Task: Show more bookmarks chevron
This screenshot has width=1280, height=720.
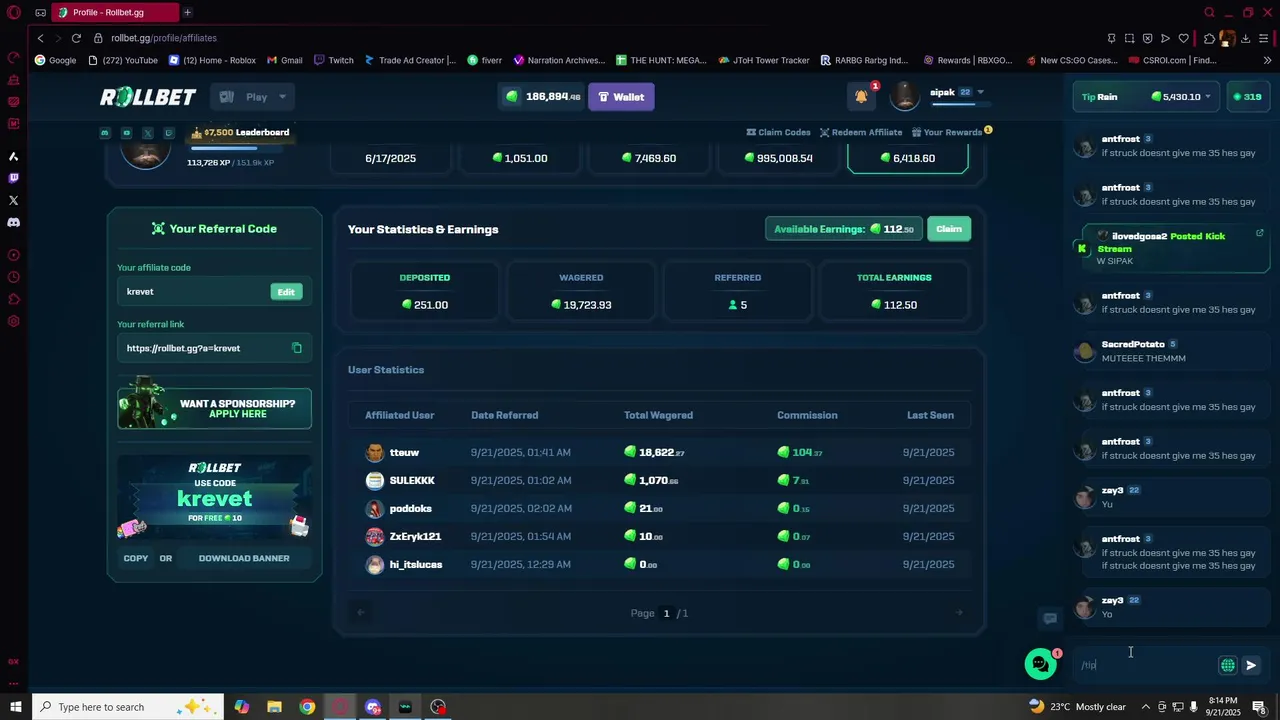Action: pyautogui.click(x=1267, y=60)
